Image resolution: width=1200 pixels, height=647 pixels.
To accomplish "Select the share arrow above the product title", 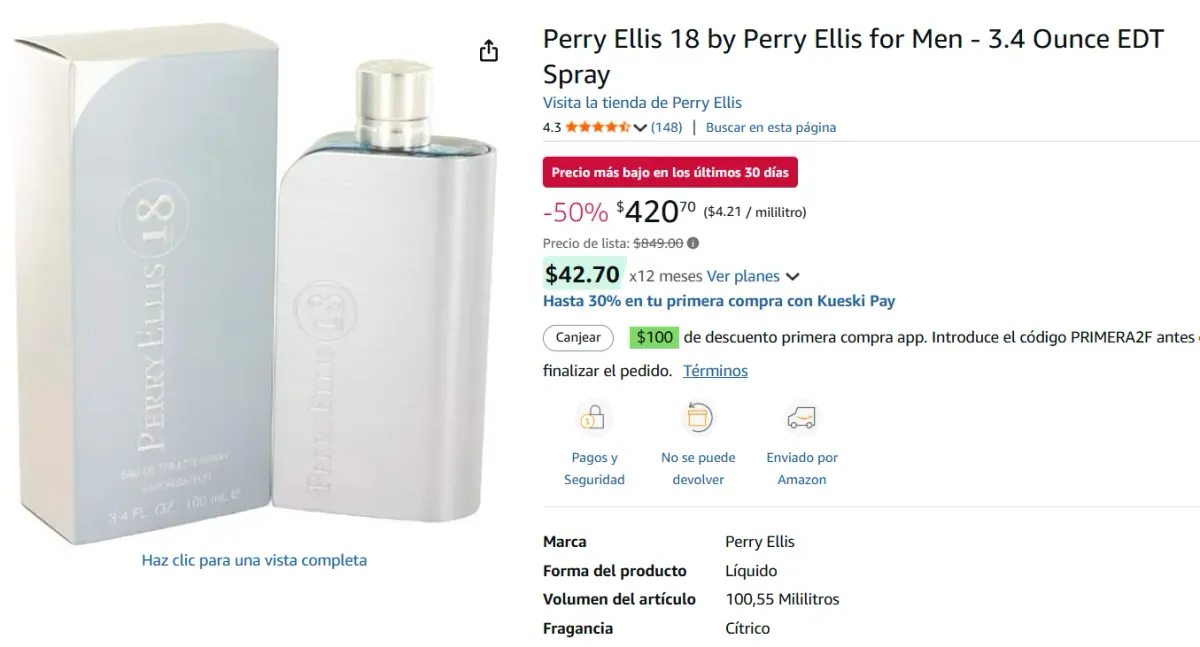I will 488,50.
